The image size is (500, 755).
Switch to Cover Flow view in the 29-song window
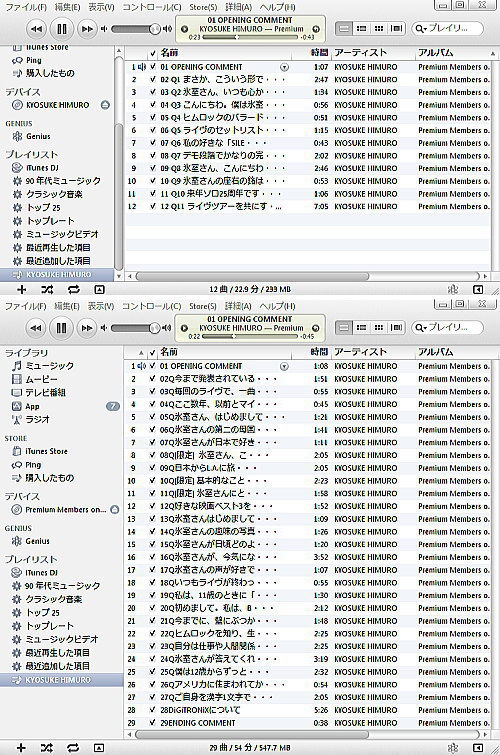pyautogui.click(x=396, y=327)
